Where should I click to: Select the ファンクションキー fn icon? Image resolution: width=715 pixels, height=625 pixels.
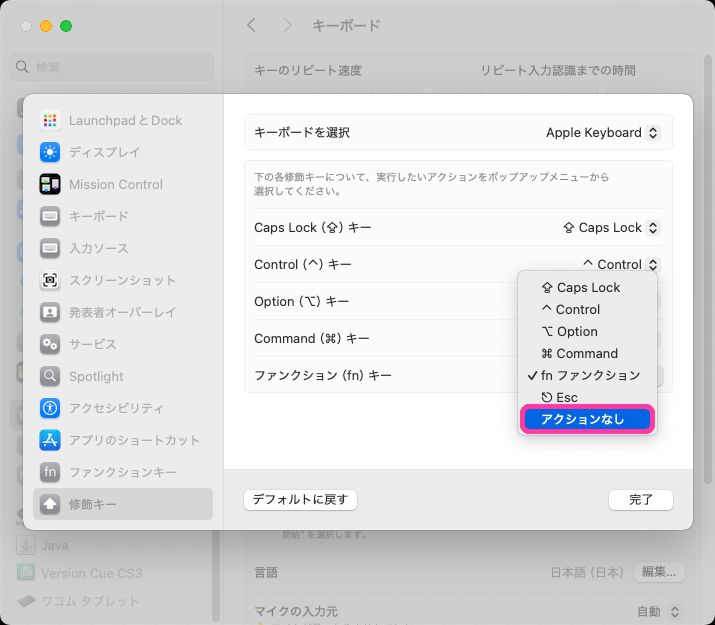[x=50, y=472]
